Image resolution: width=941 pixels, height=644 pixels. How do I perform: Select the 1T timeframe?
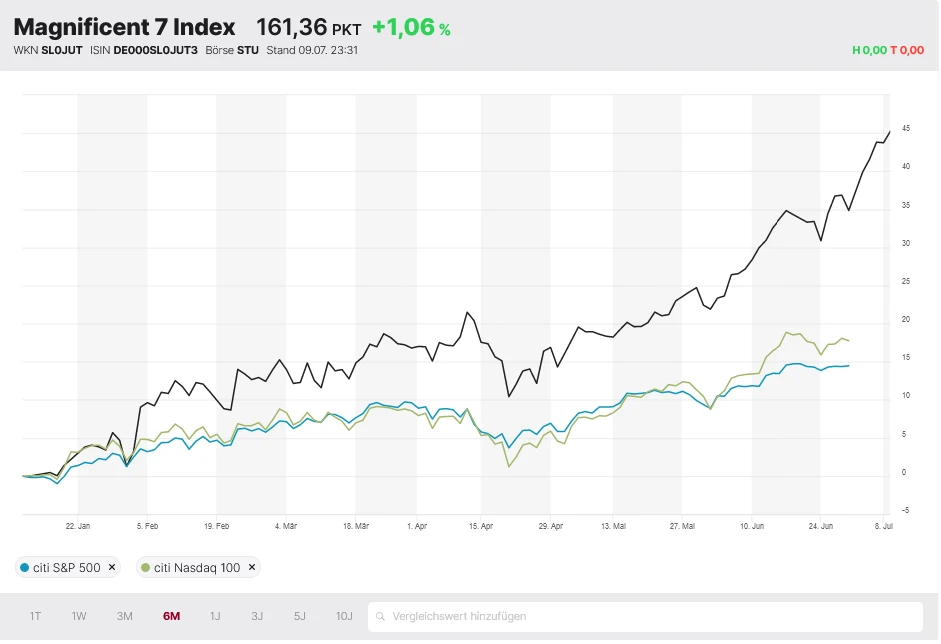click(34, 616)
